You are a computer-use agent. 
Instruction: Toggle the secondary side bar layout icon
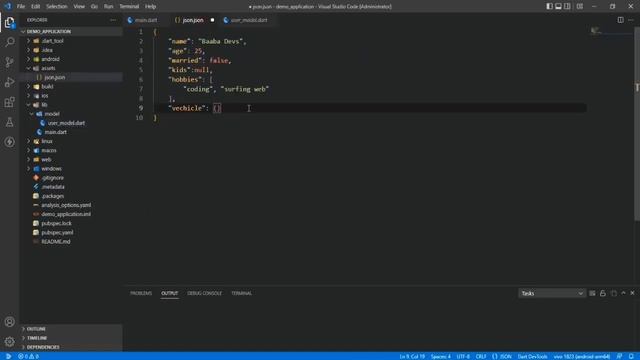coord(567,6)
